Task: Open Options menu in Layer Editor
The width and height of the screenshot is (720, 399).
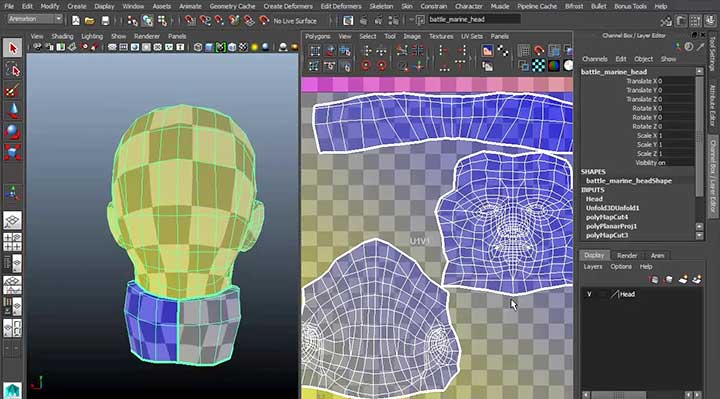Action: (x=621, y=267)
